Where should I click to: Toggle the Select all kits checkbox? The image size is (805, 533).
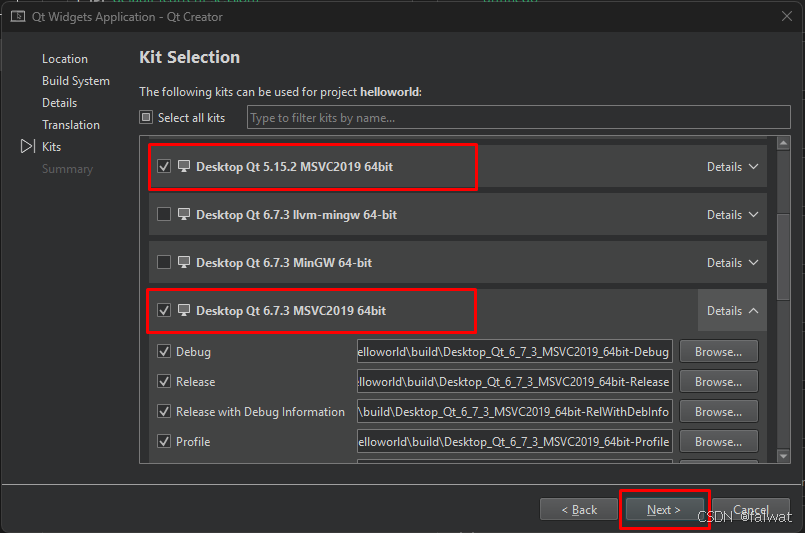[146, 118]
